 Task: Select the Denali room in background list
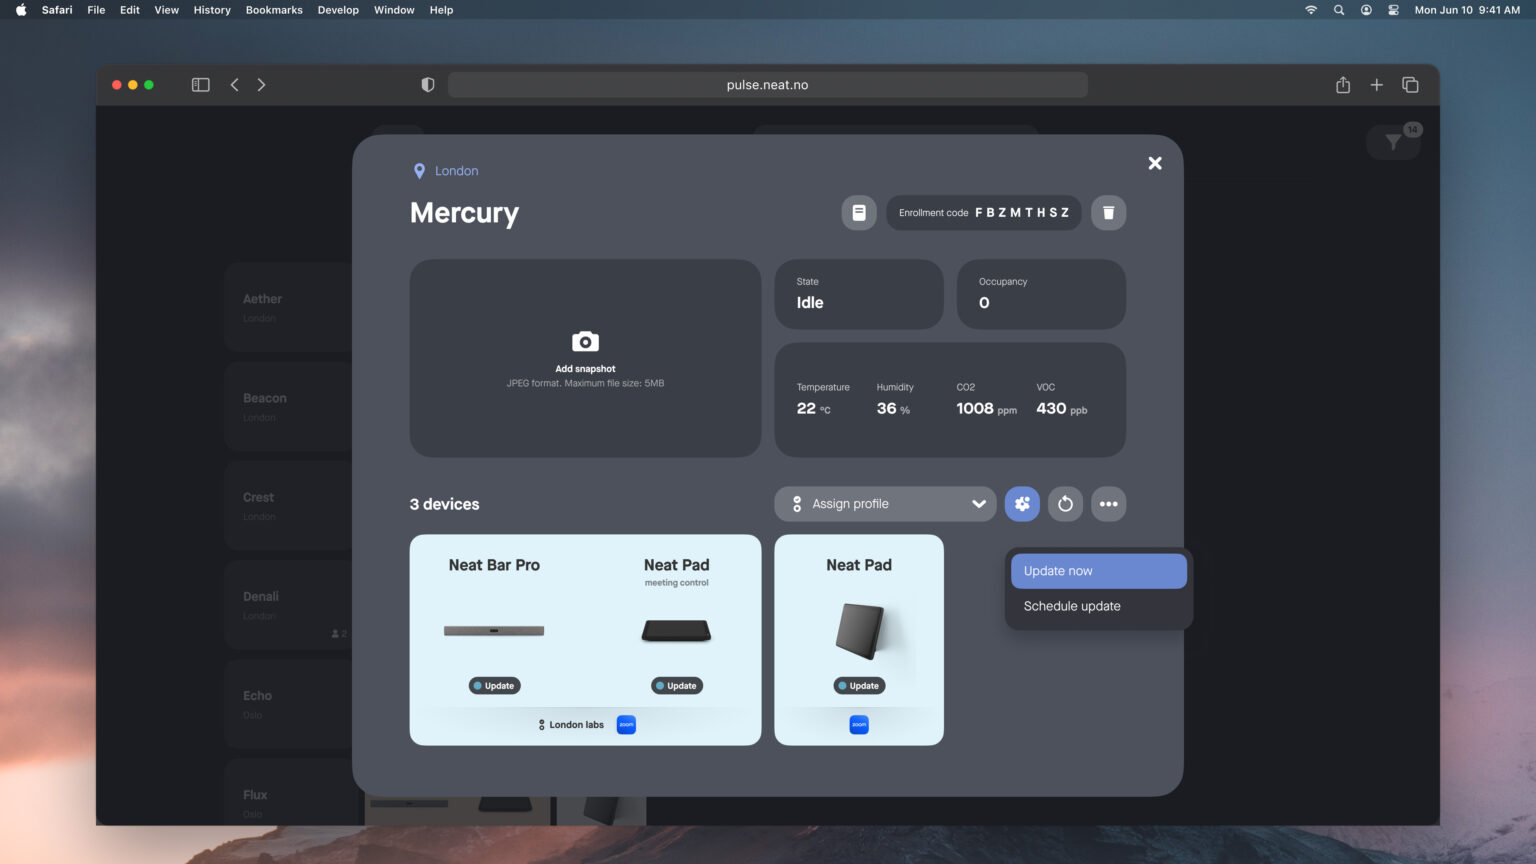click(x=288, y=604)
